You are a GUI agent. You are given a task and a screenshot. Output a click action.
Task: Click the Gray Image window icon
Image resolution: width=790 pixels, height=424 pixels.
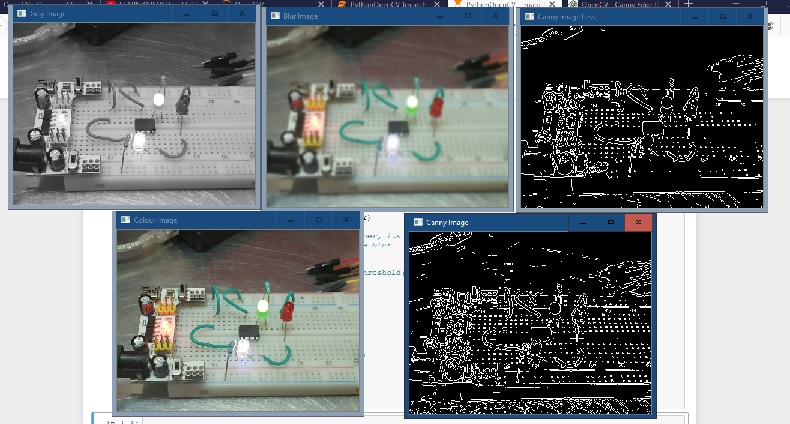pyautogui.click(x=21, y=14)
